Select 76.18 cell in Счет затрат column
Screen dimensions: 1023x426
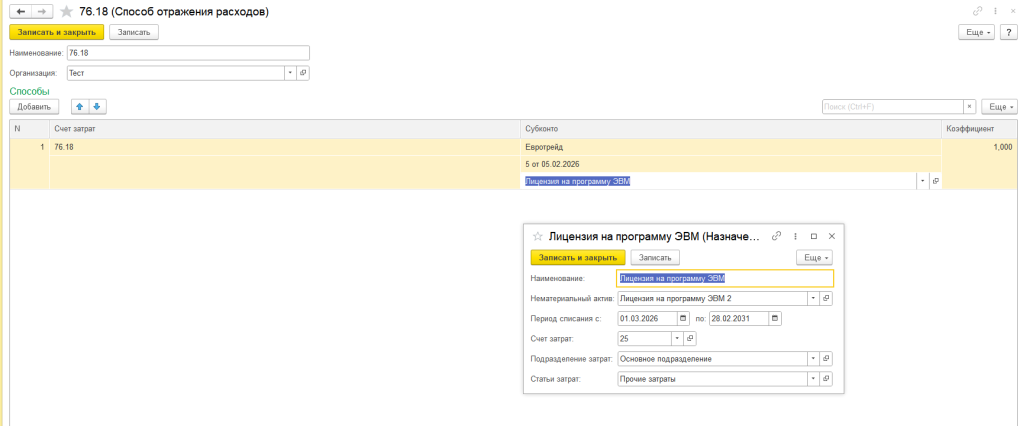tap(284, 147)
